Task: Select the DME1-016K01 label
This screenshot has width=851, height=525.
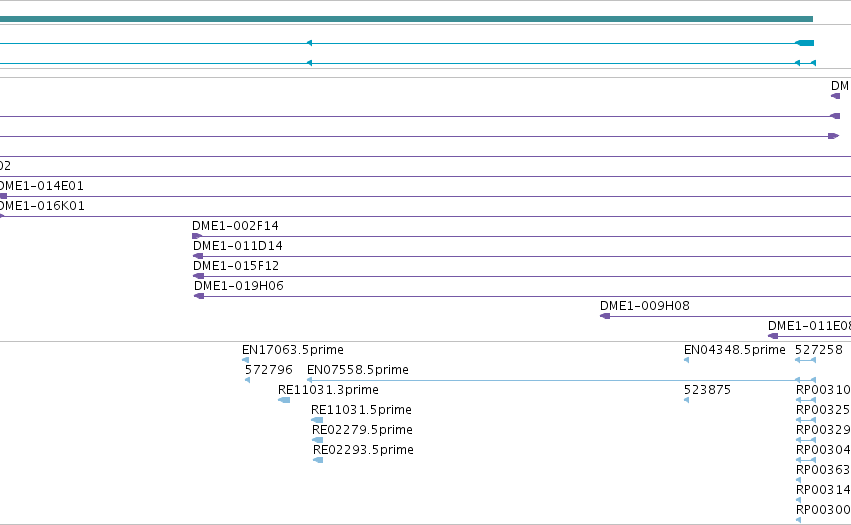Action: click(42, 206)
